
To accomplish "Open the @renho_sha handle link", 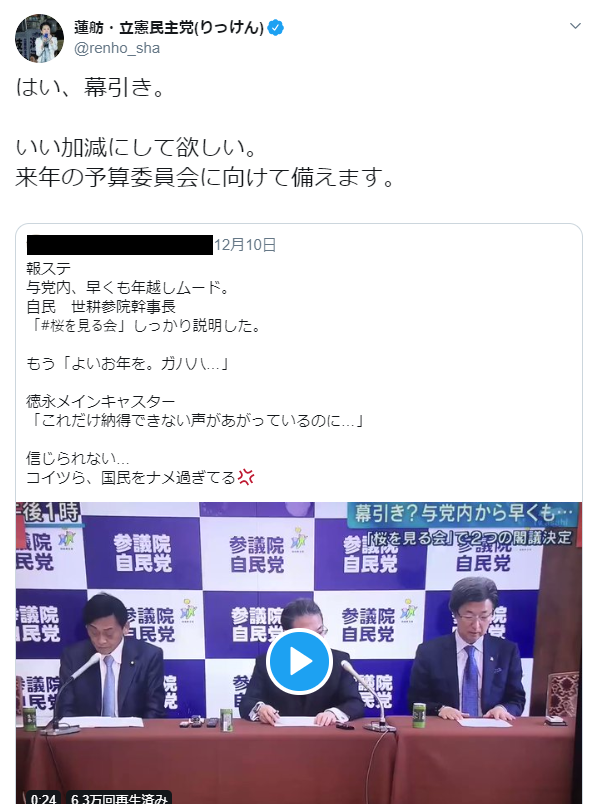I will 117,48.
